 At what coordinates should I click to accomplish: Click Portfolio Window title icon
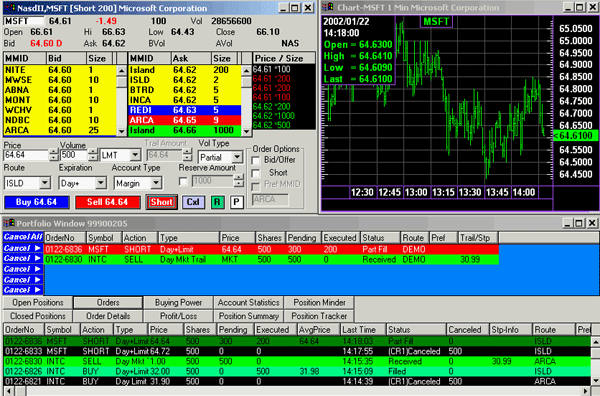tap(9, 223)
